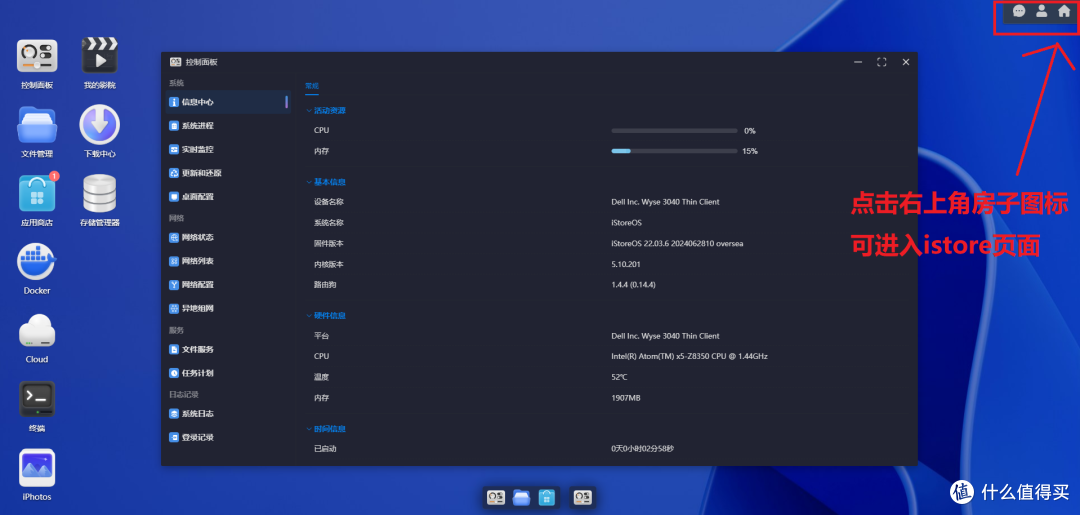
Task: Click firmware value iStoreOS 22.03.6 2024062810 oversea
Action: 677,244
